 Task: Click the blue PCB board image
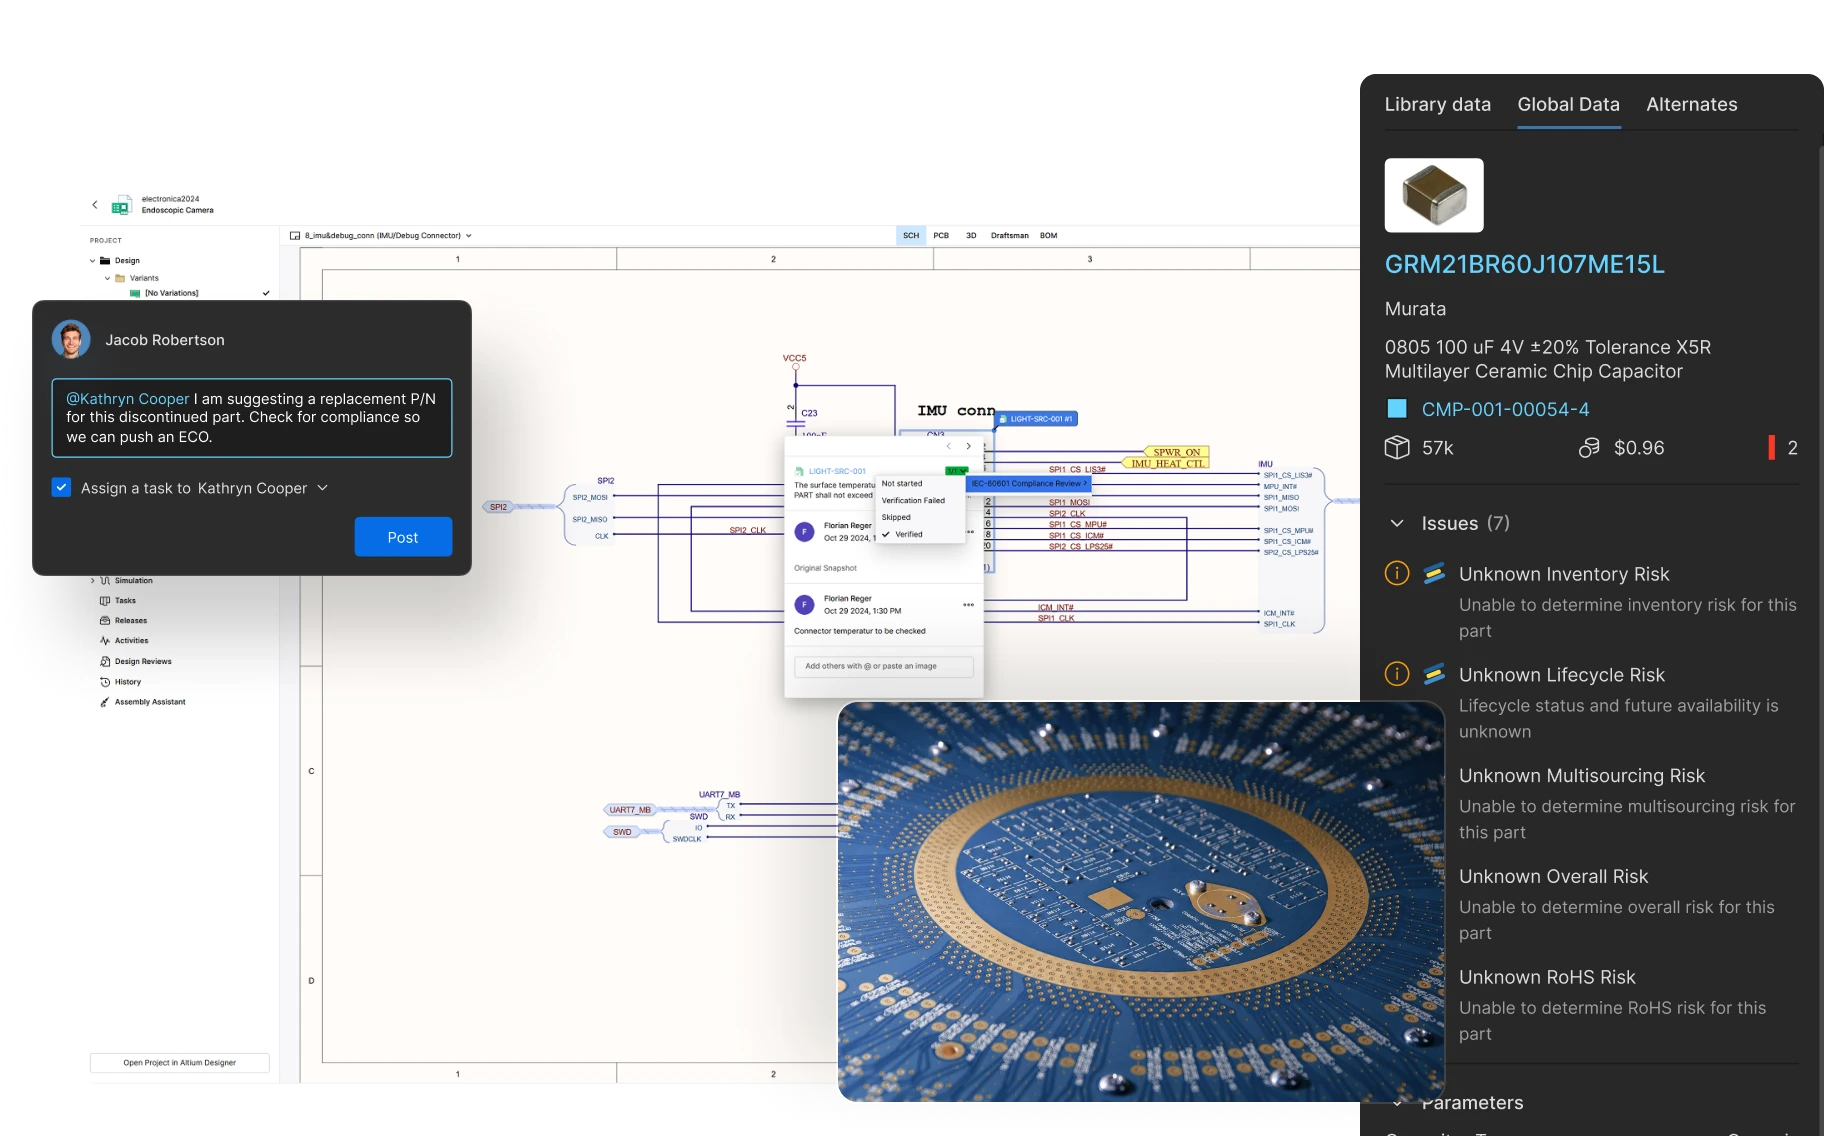coord(1141,902)
